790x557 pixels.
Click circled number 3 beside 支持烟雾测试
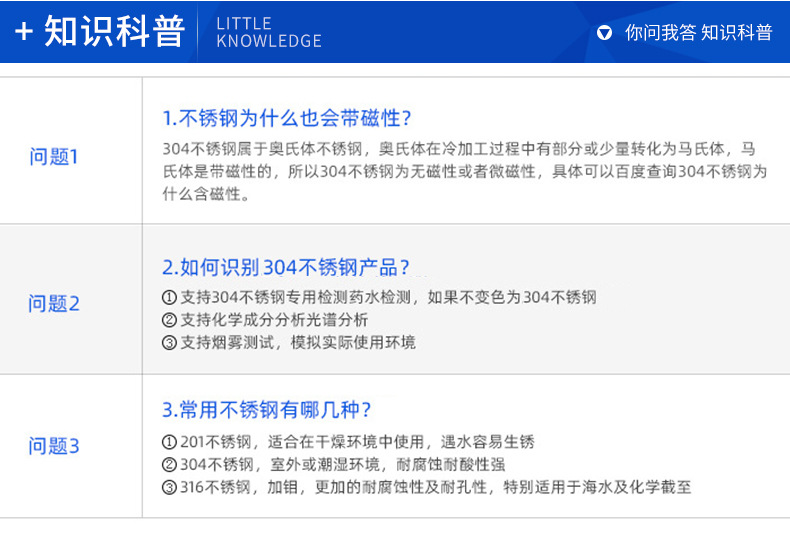point(169,343)
